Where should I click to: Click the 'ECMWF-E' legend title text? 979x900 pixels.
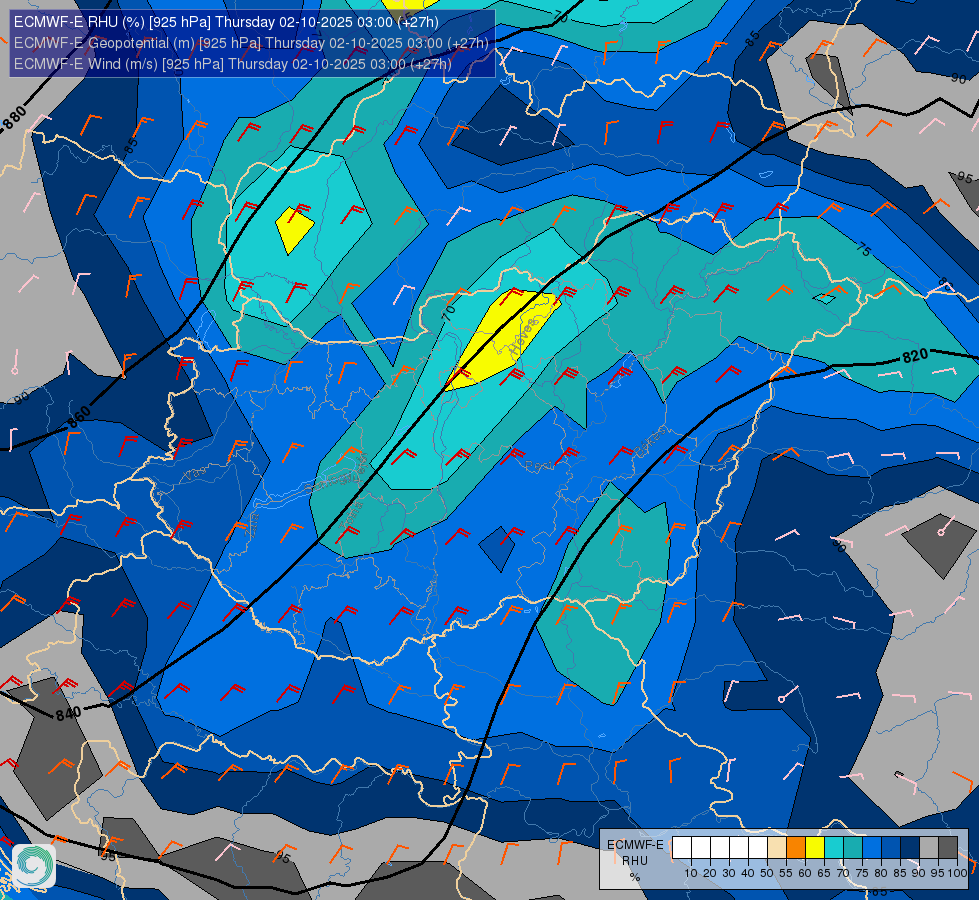635,844
